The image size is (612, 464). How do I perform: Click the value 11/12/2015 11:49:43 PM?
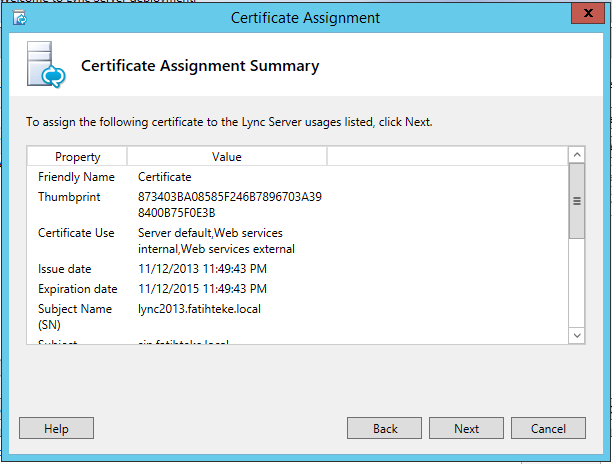click(202, 289)
